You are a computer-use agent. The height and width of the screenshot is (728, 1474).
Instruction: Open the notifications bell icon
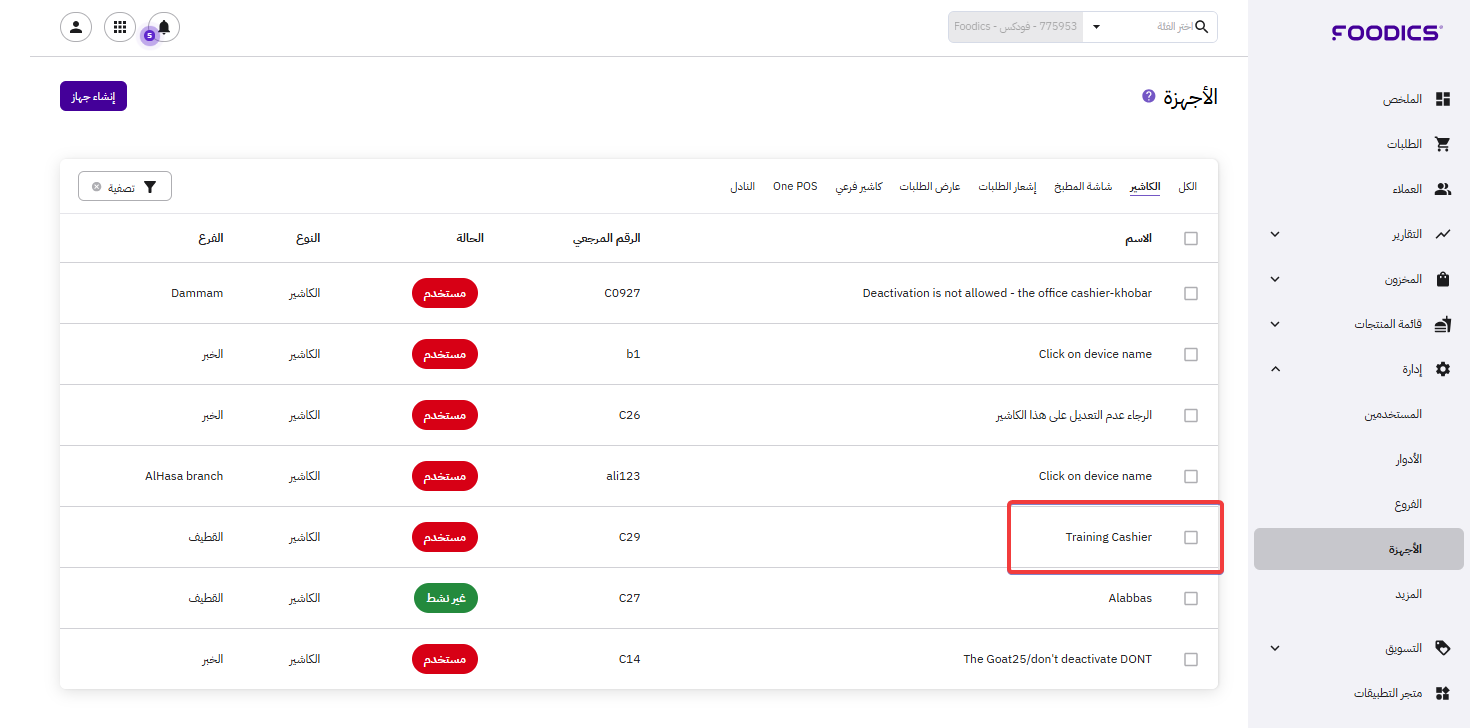point(164,27)
